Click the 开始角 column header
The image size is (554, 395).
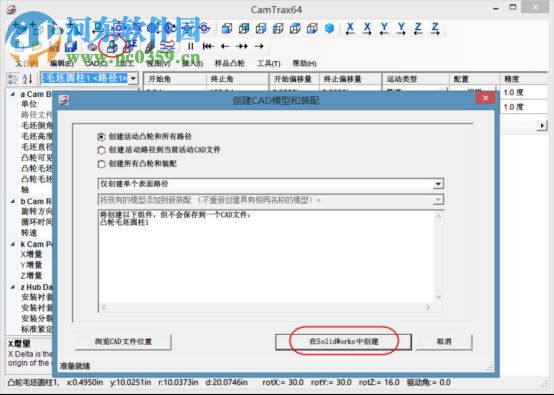pos(175,79)
